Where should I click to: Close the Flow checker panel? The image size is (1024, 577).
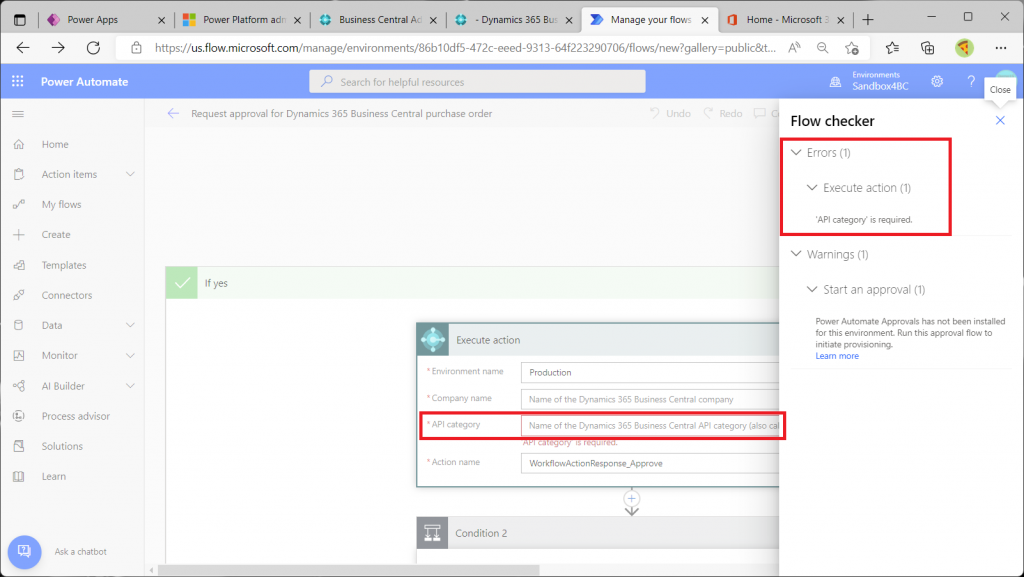tap(1000, 120)
